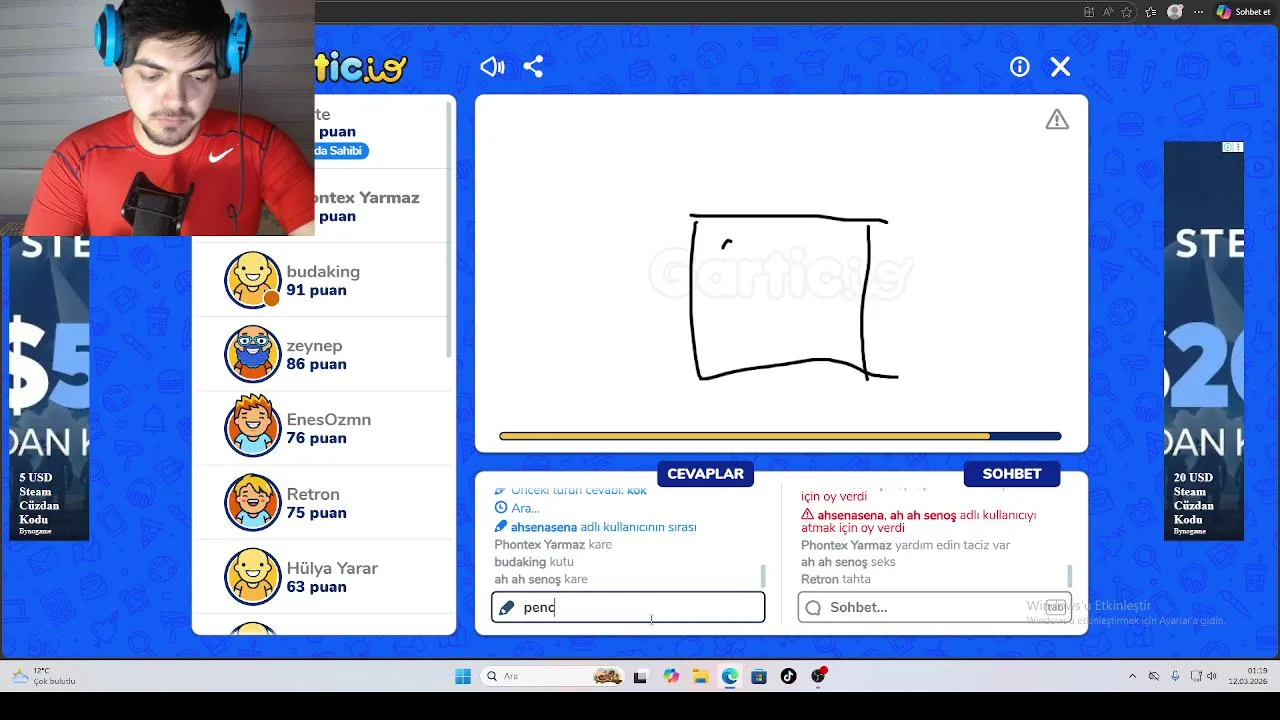
Task: Expand hidden system tray icons chevron
Action: [1132, 676]
